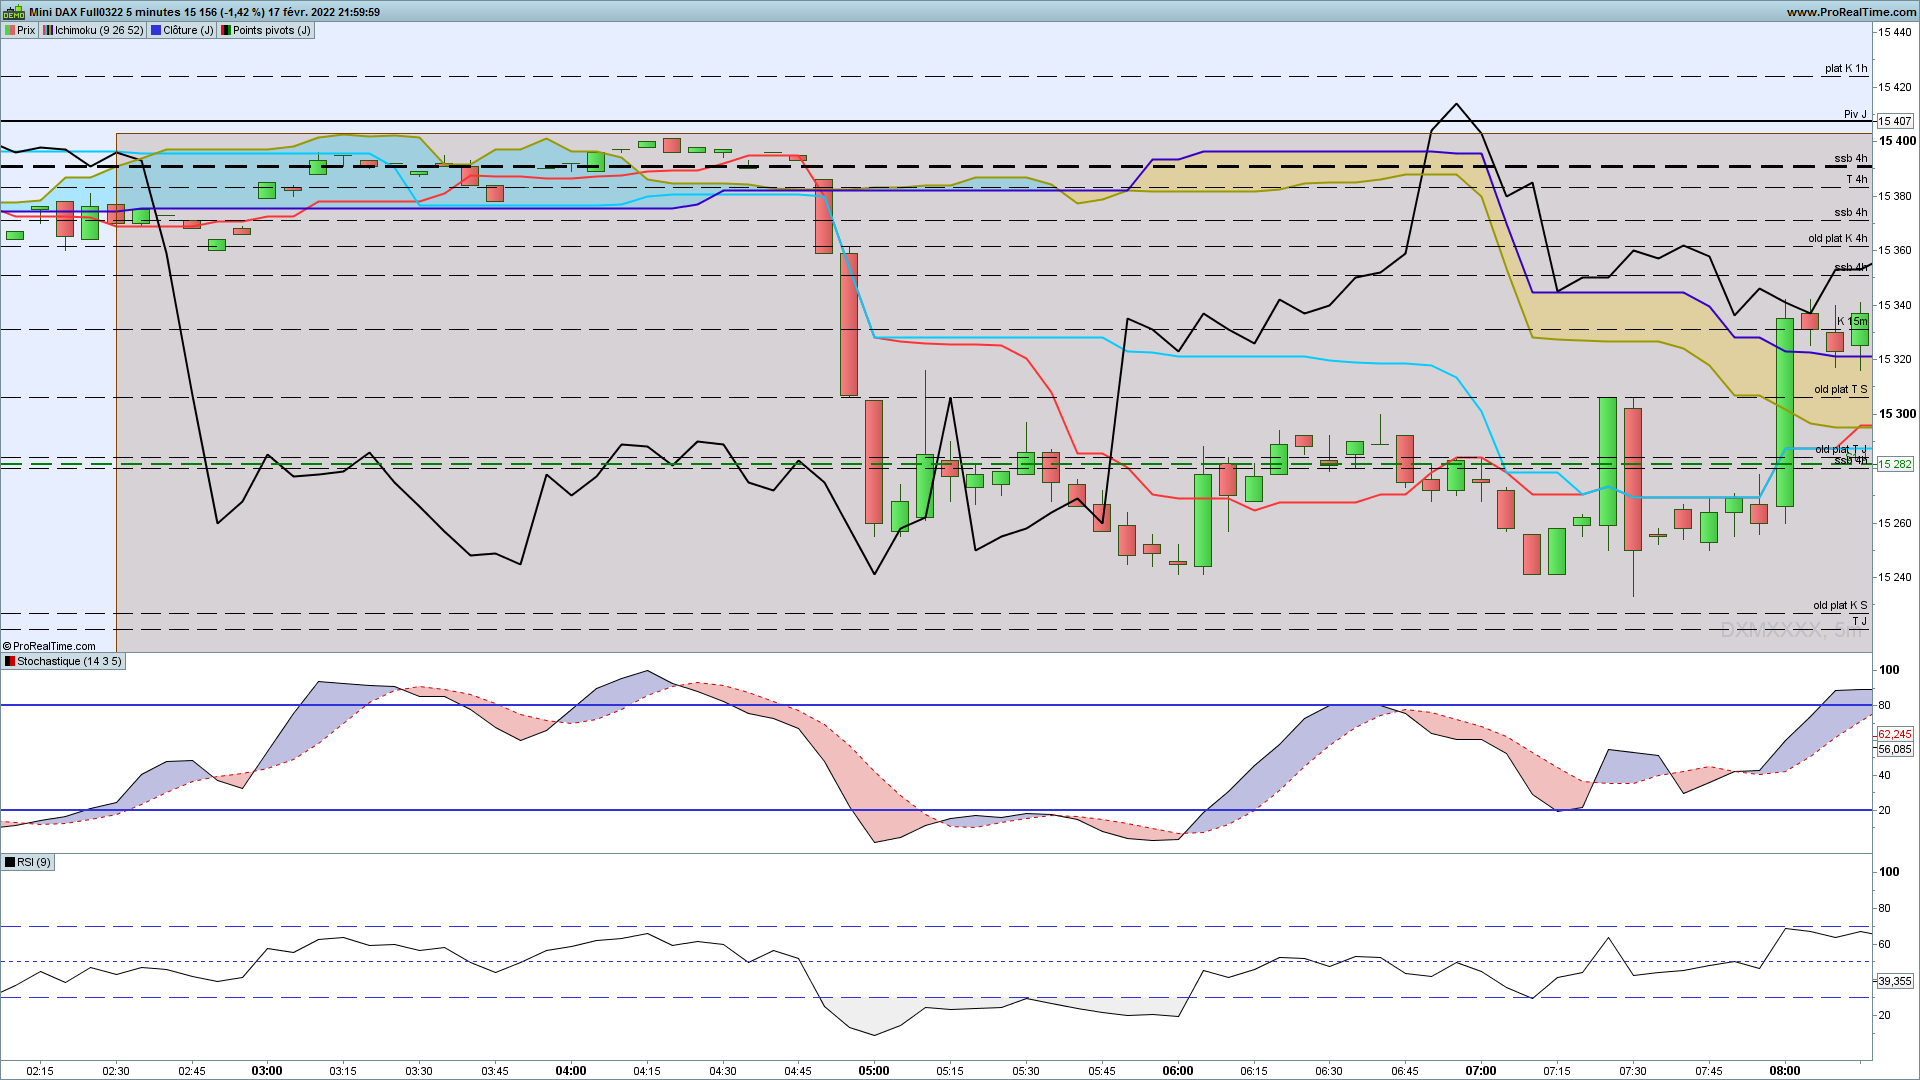Click the 15 240 price axis label

tap(1895, 577)
